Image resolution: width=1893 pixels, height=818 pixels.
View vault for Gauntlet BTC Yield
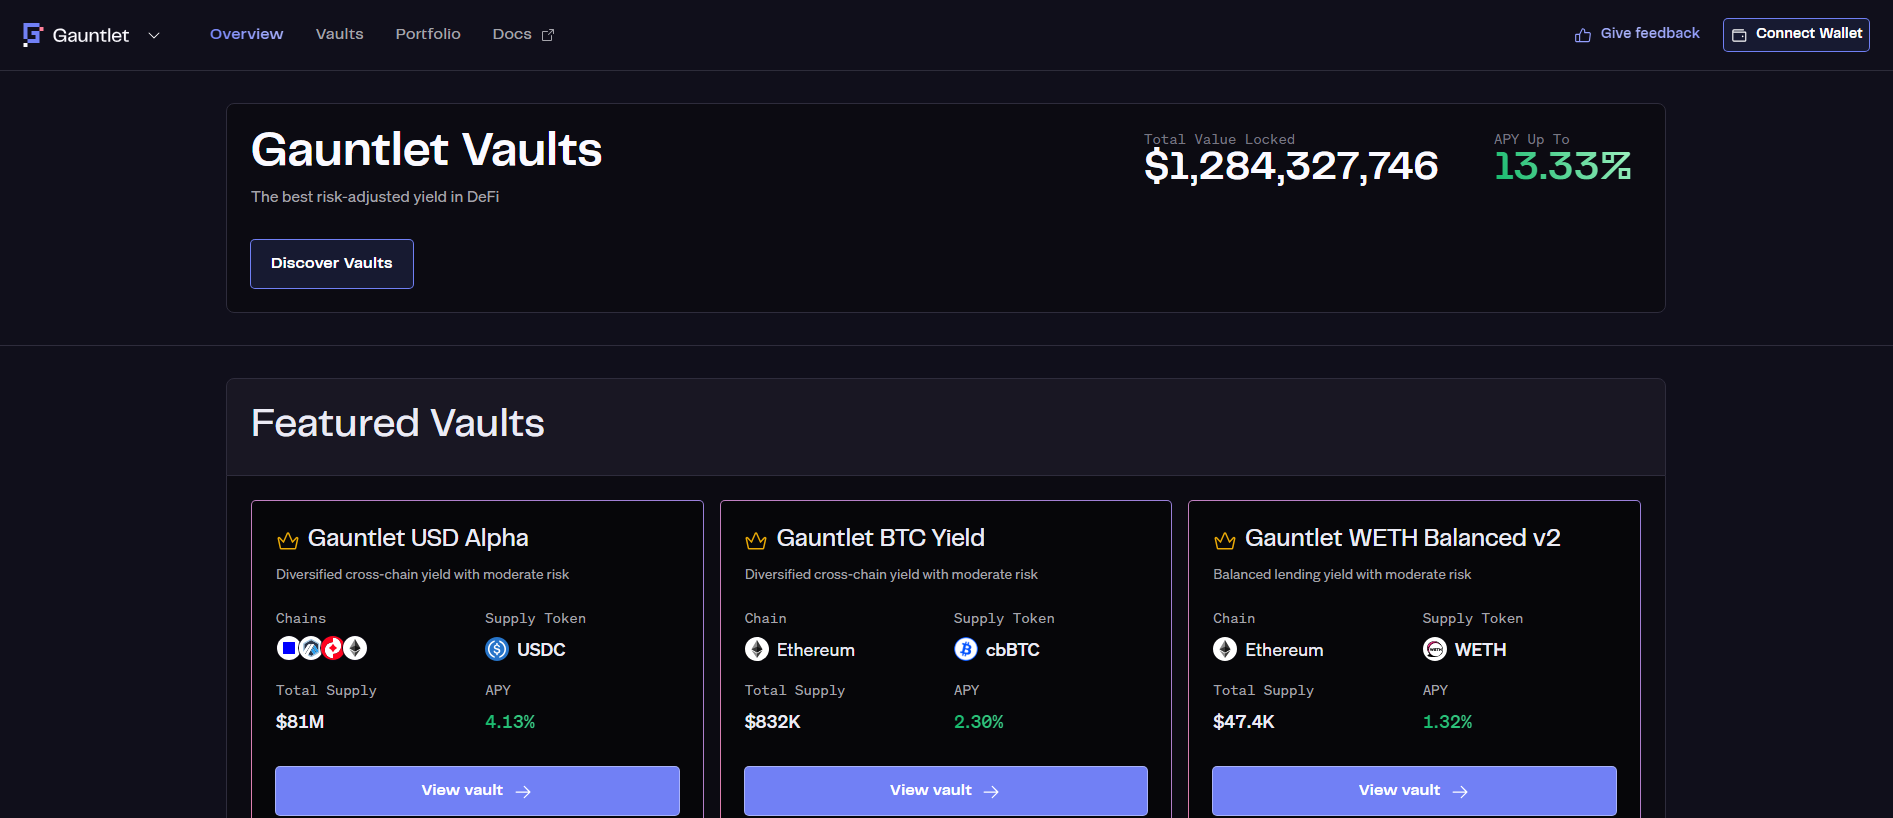(946, 790)
